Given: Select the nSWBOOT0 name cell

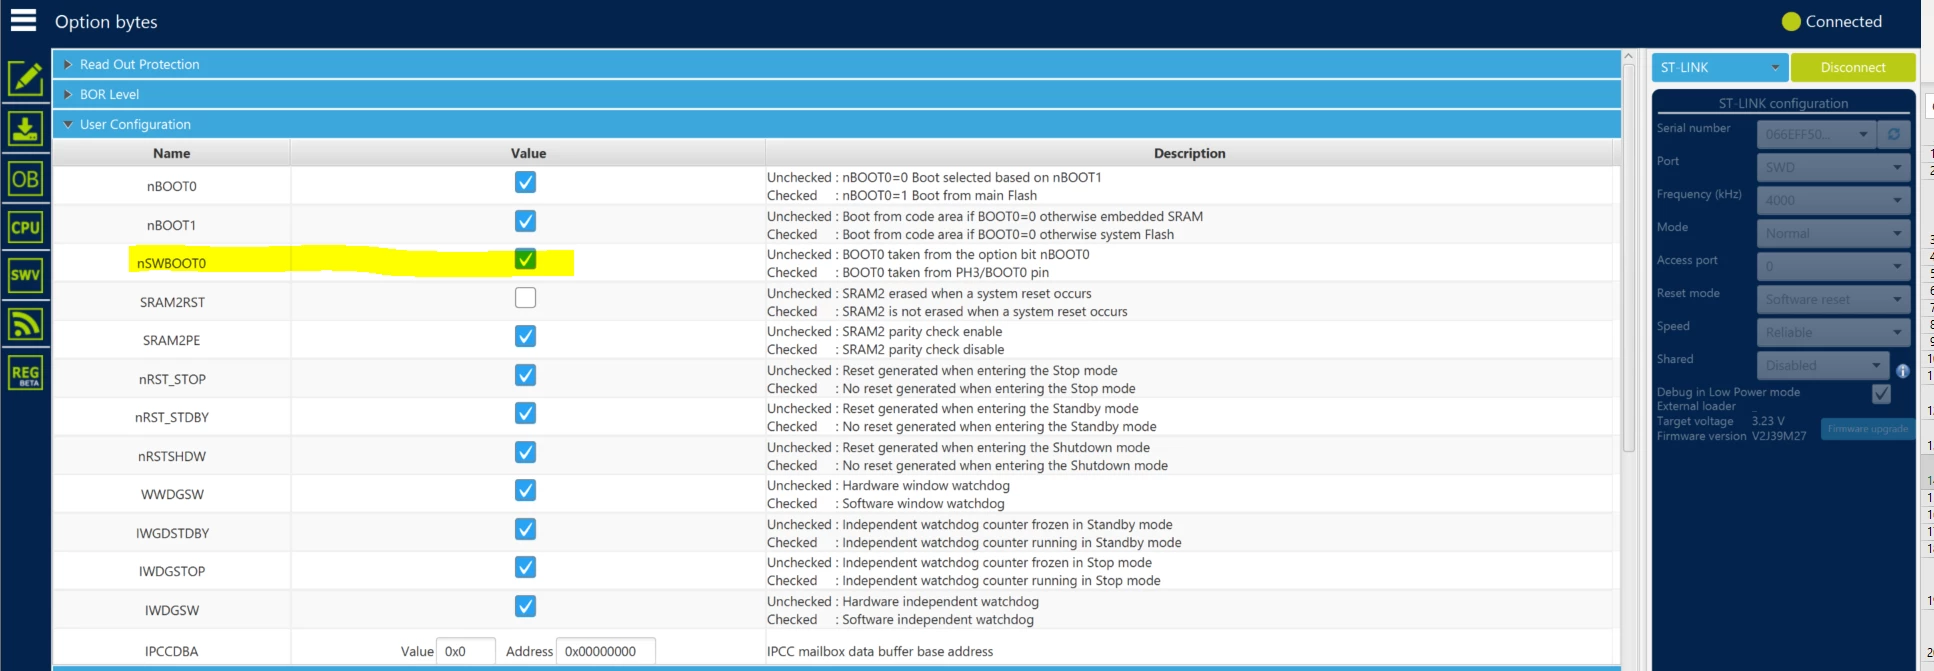Looking at the screenshot, I should click(171, 263).
